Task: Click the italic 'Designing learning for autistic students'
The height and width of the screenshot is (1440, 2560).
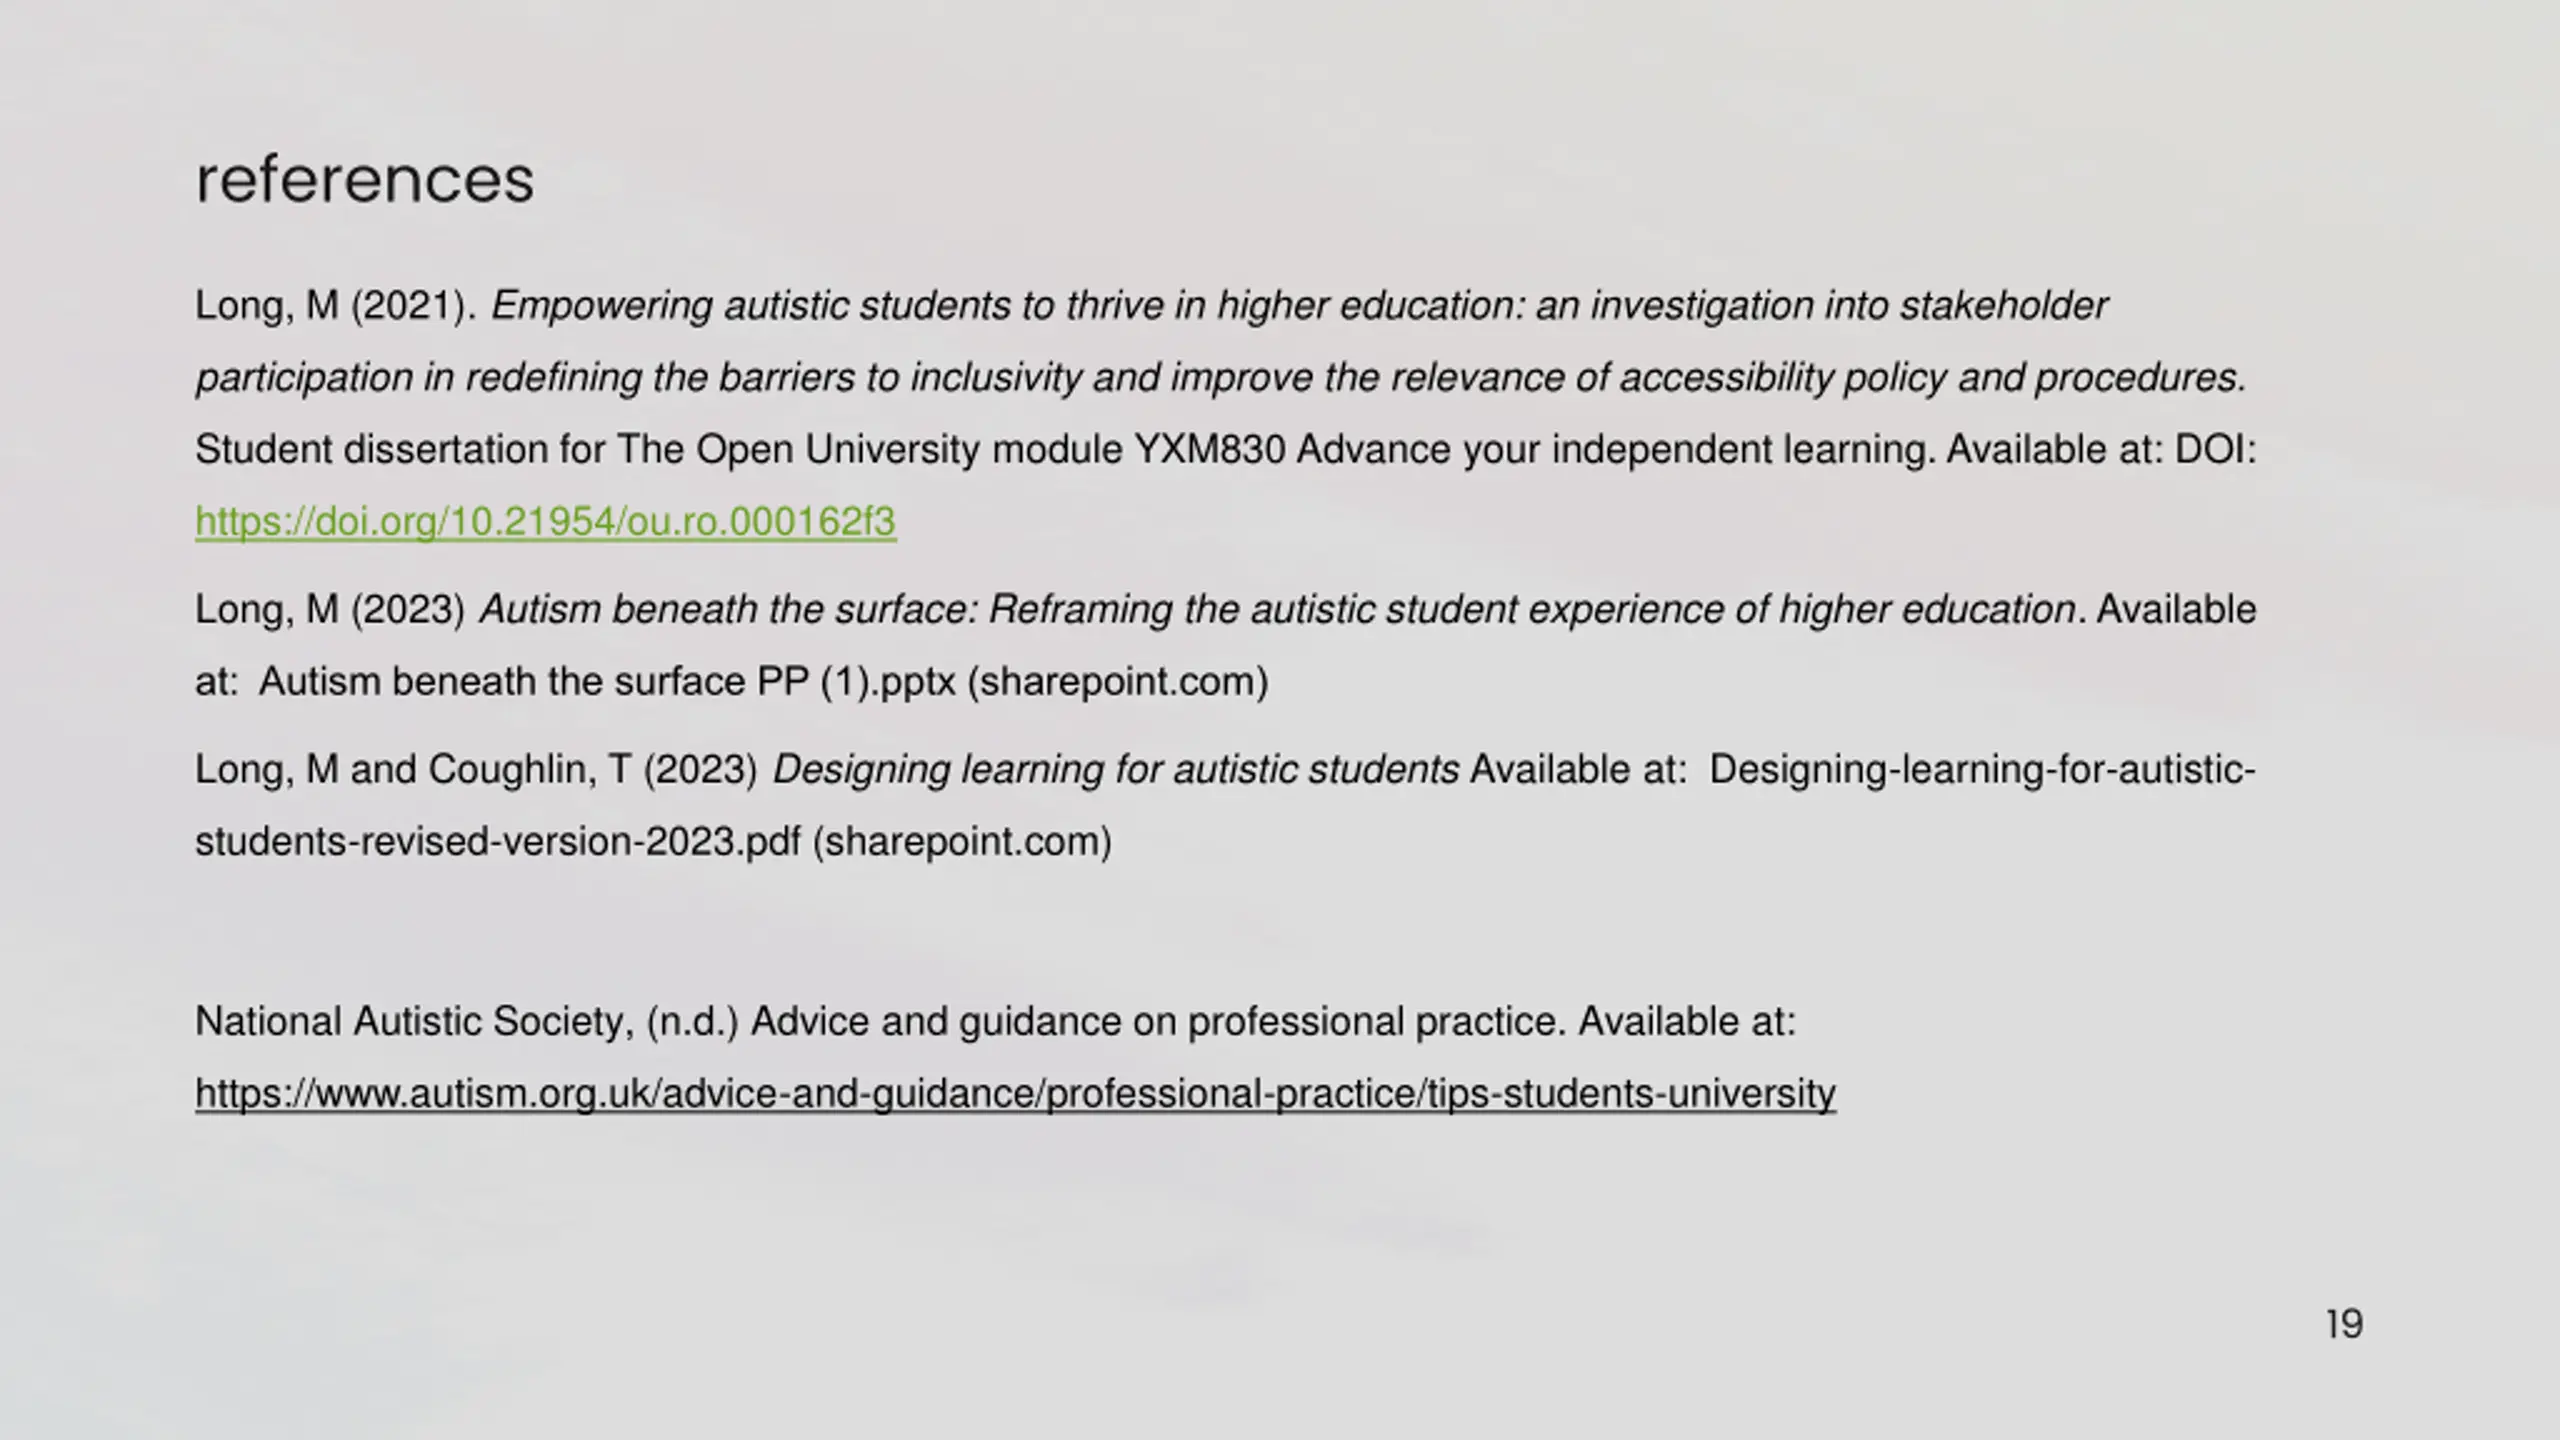Action: point(1115,770)
